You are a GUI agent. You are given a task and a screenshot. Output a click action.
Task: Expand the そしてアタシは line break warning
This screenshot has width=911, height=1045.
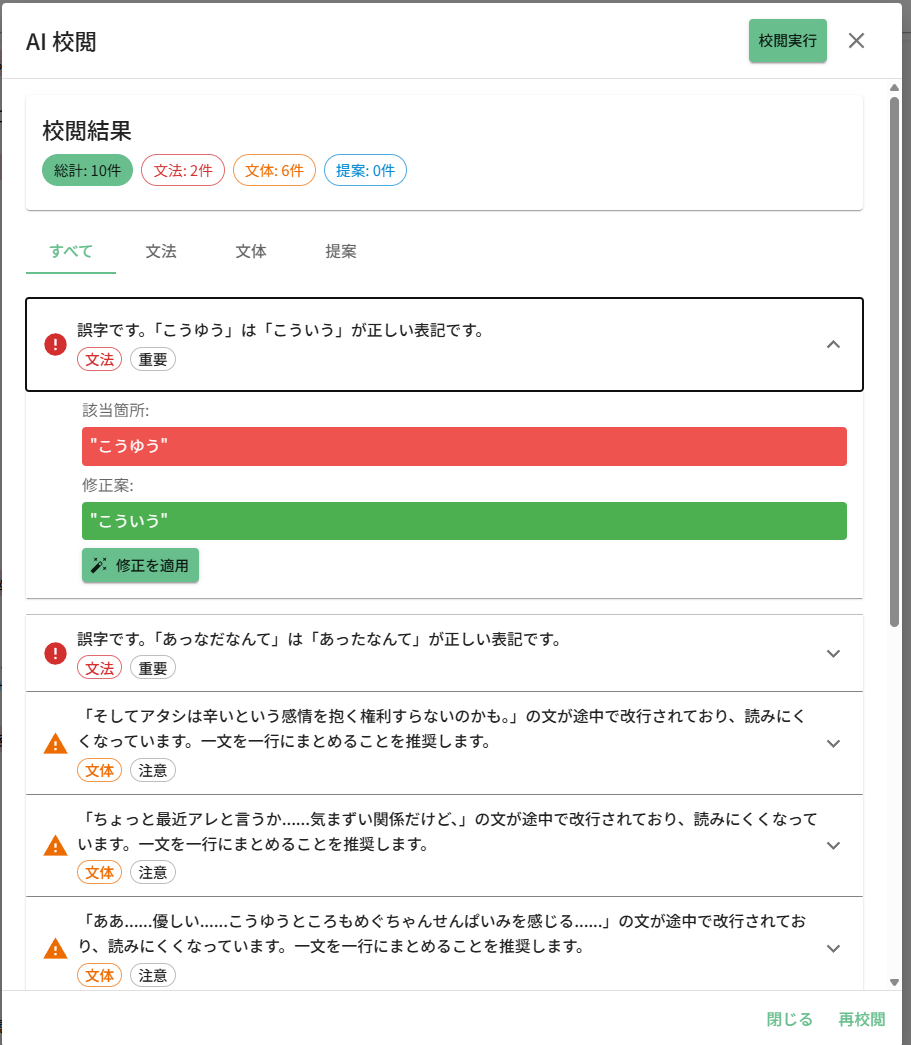[833, 743]
